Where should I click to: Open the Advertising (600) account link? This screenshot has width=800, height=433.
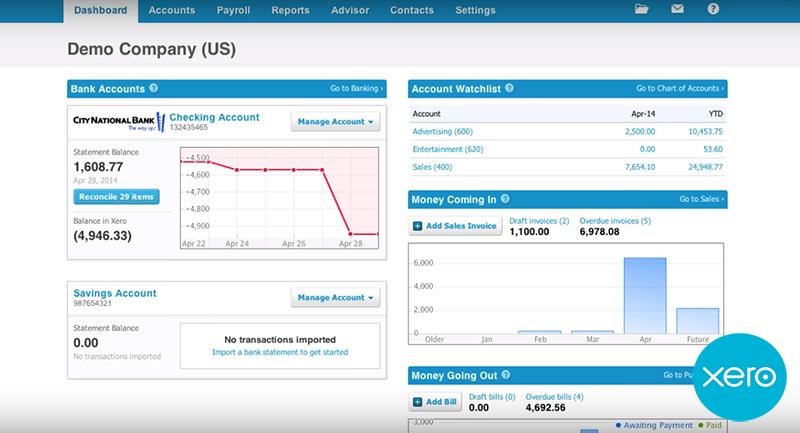click(441, 131)
